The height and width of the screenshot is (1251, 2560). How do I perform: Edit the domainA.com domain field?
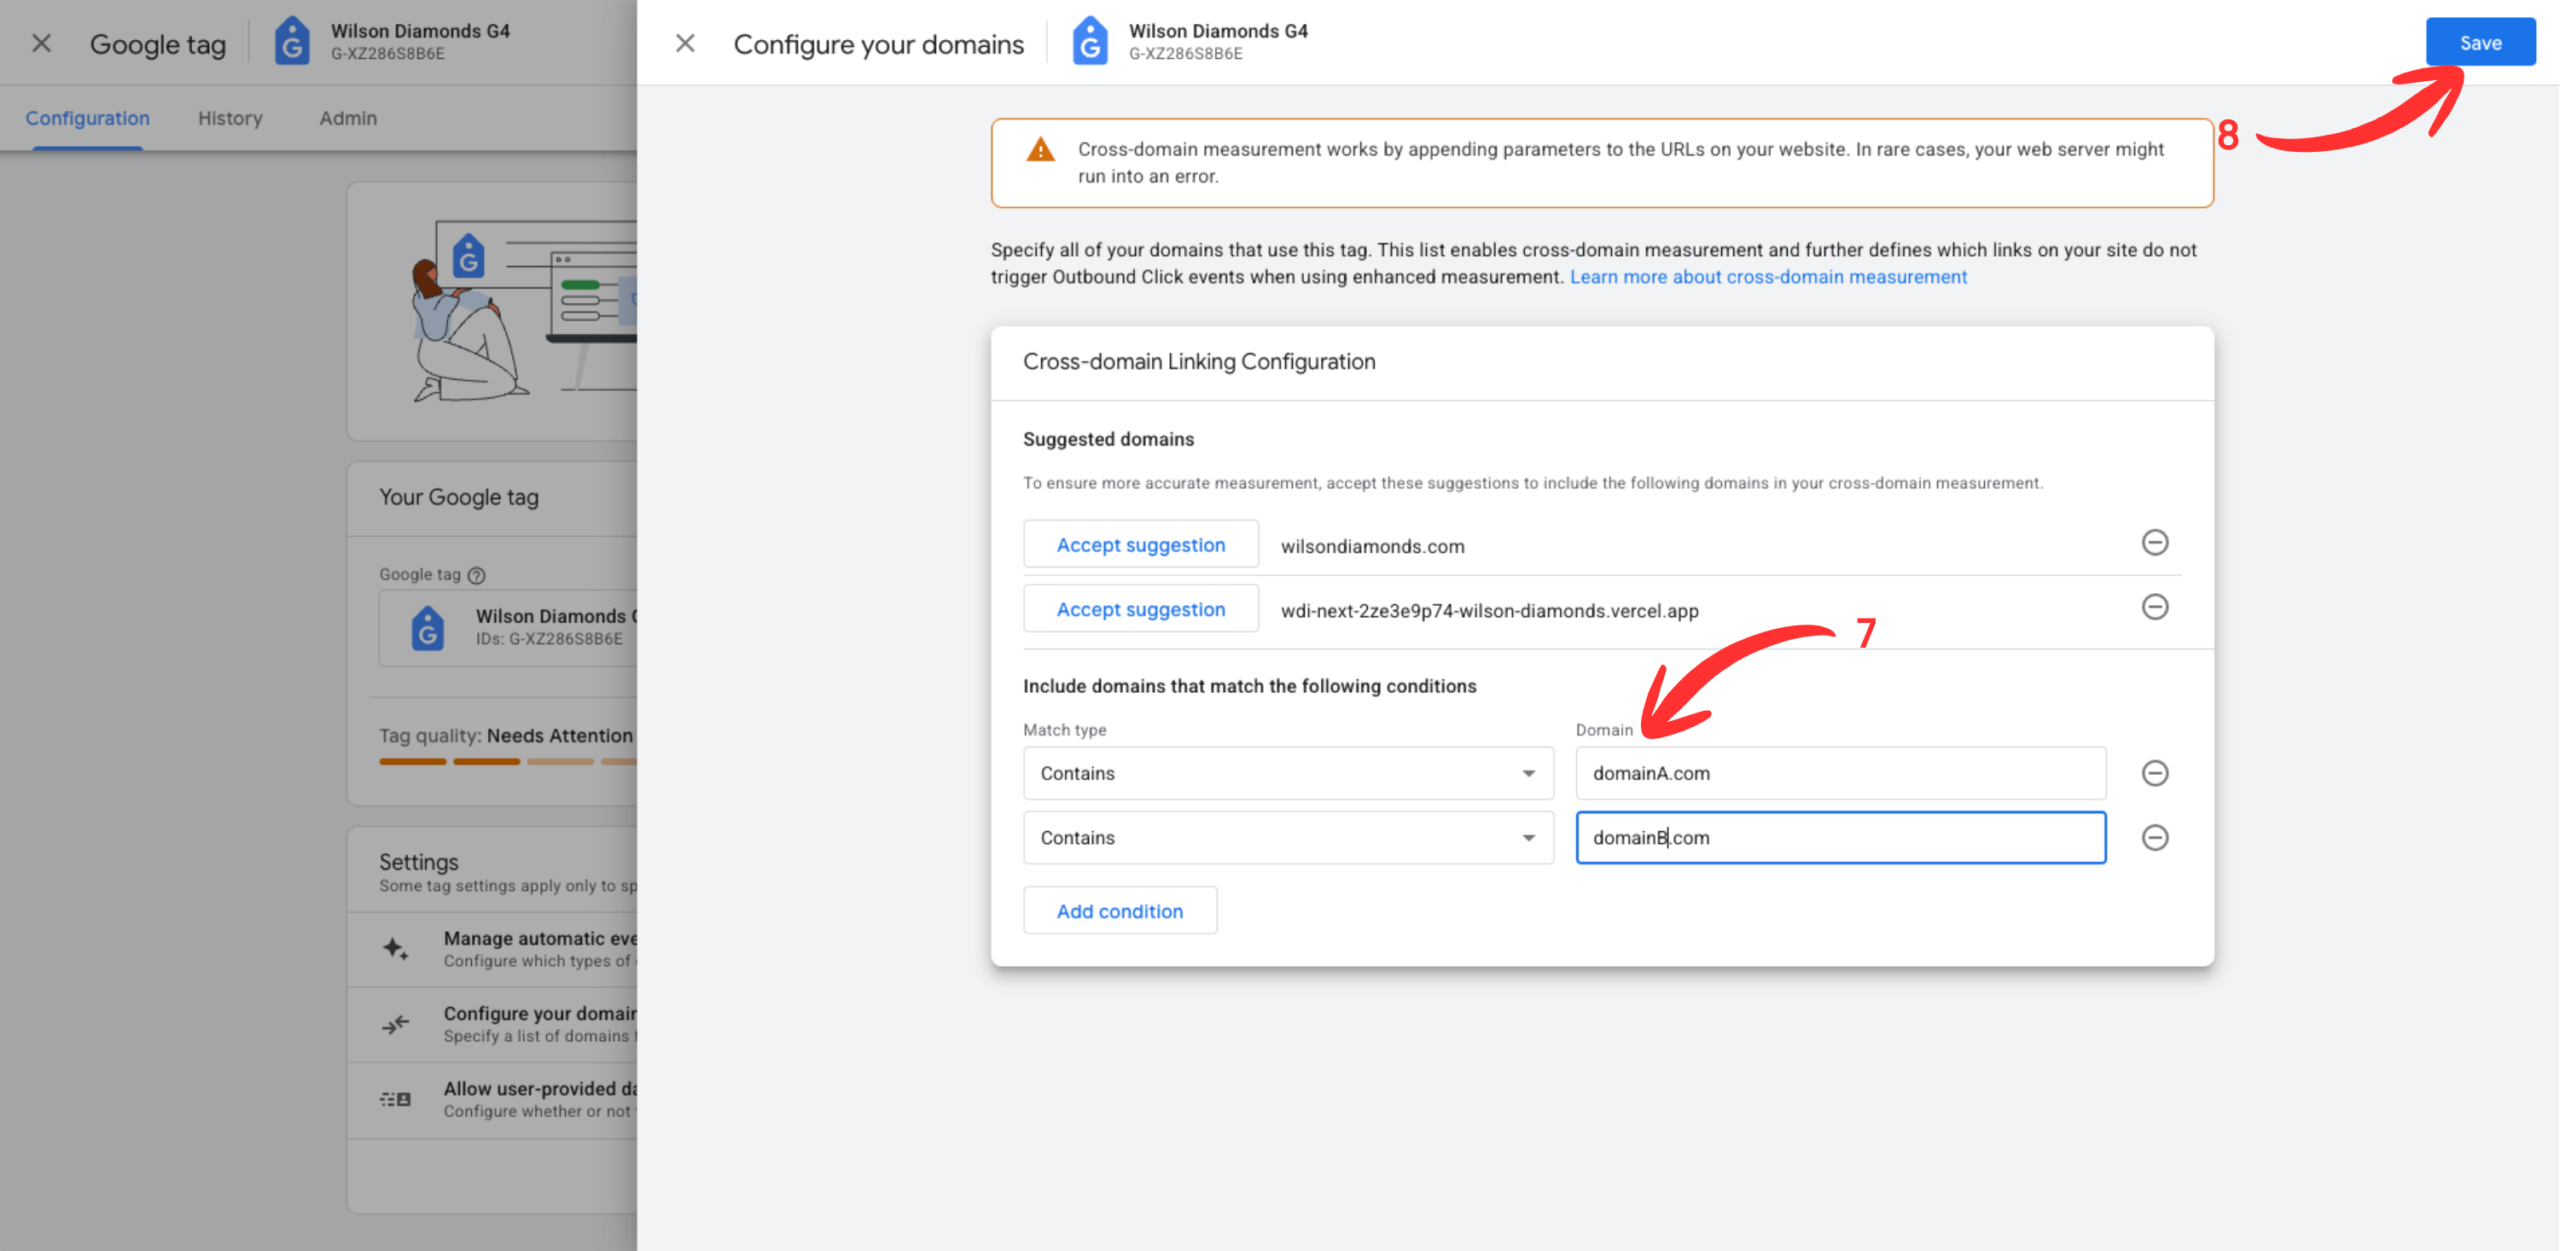pyautogui.click(x=1841, y=773)
